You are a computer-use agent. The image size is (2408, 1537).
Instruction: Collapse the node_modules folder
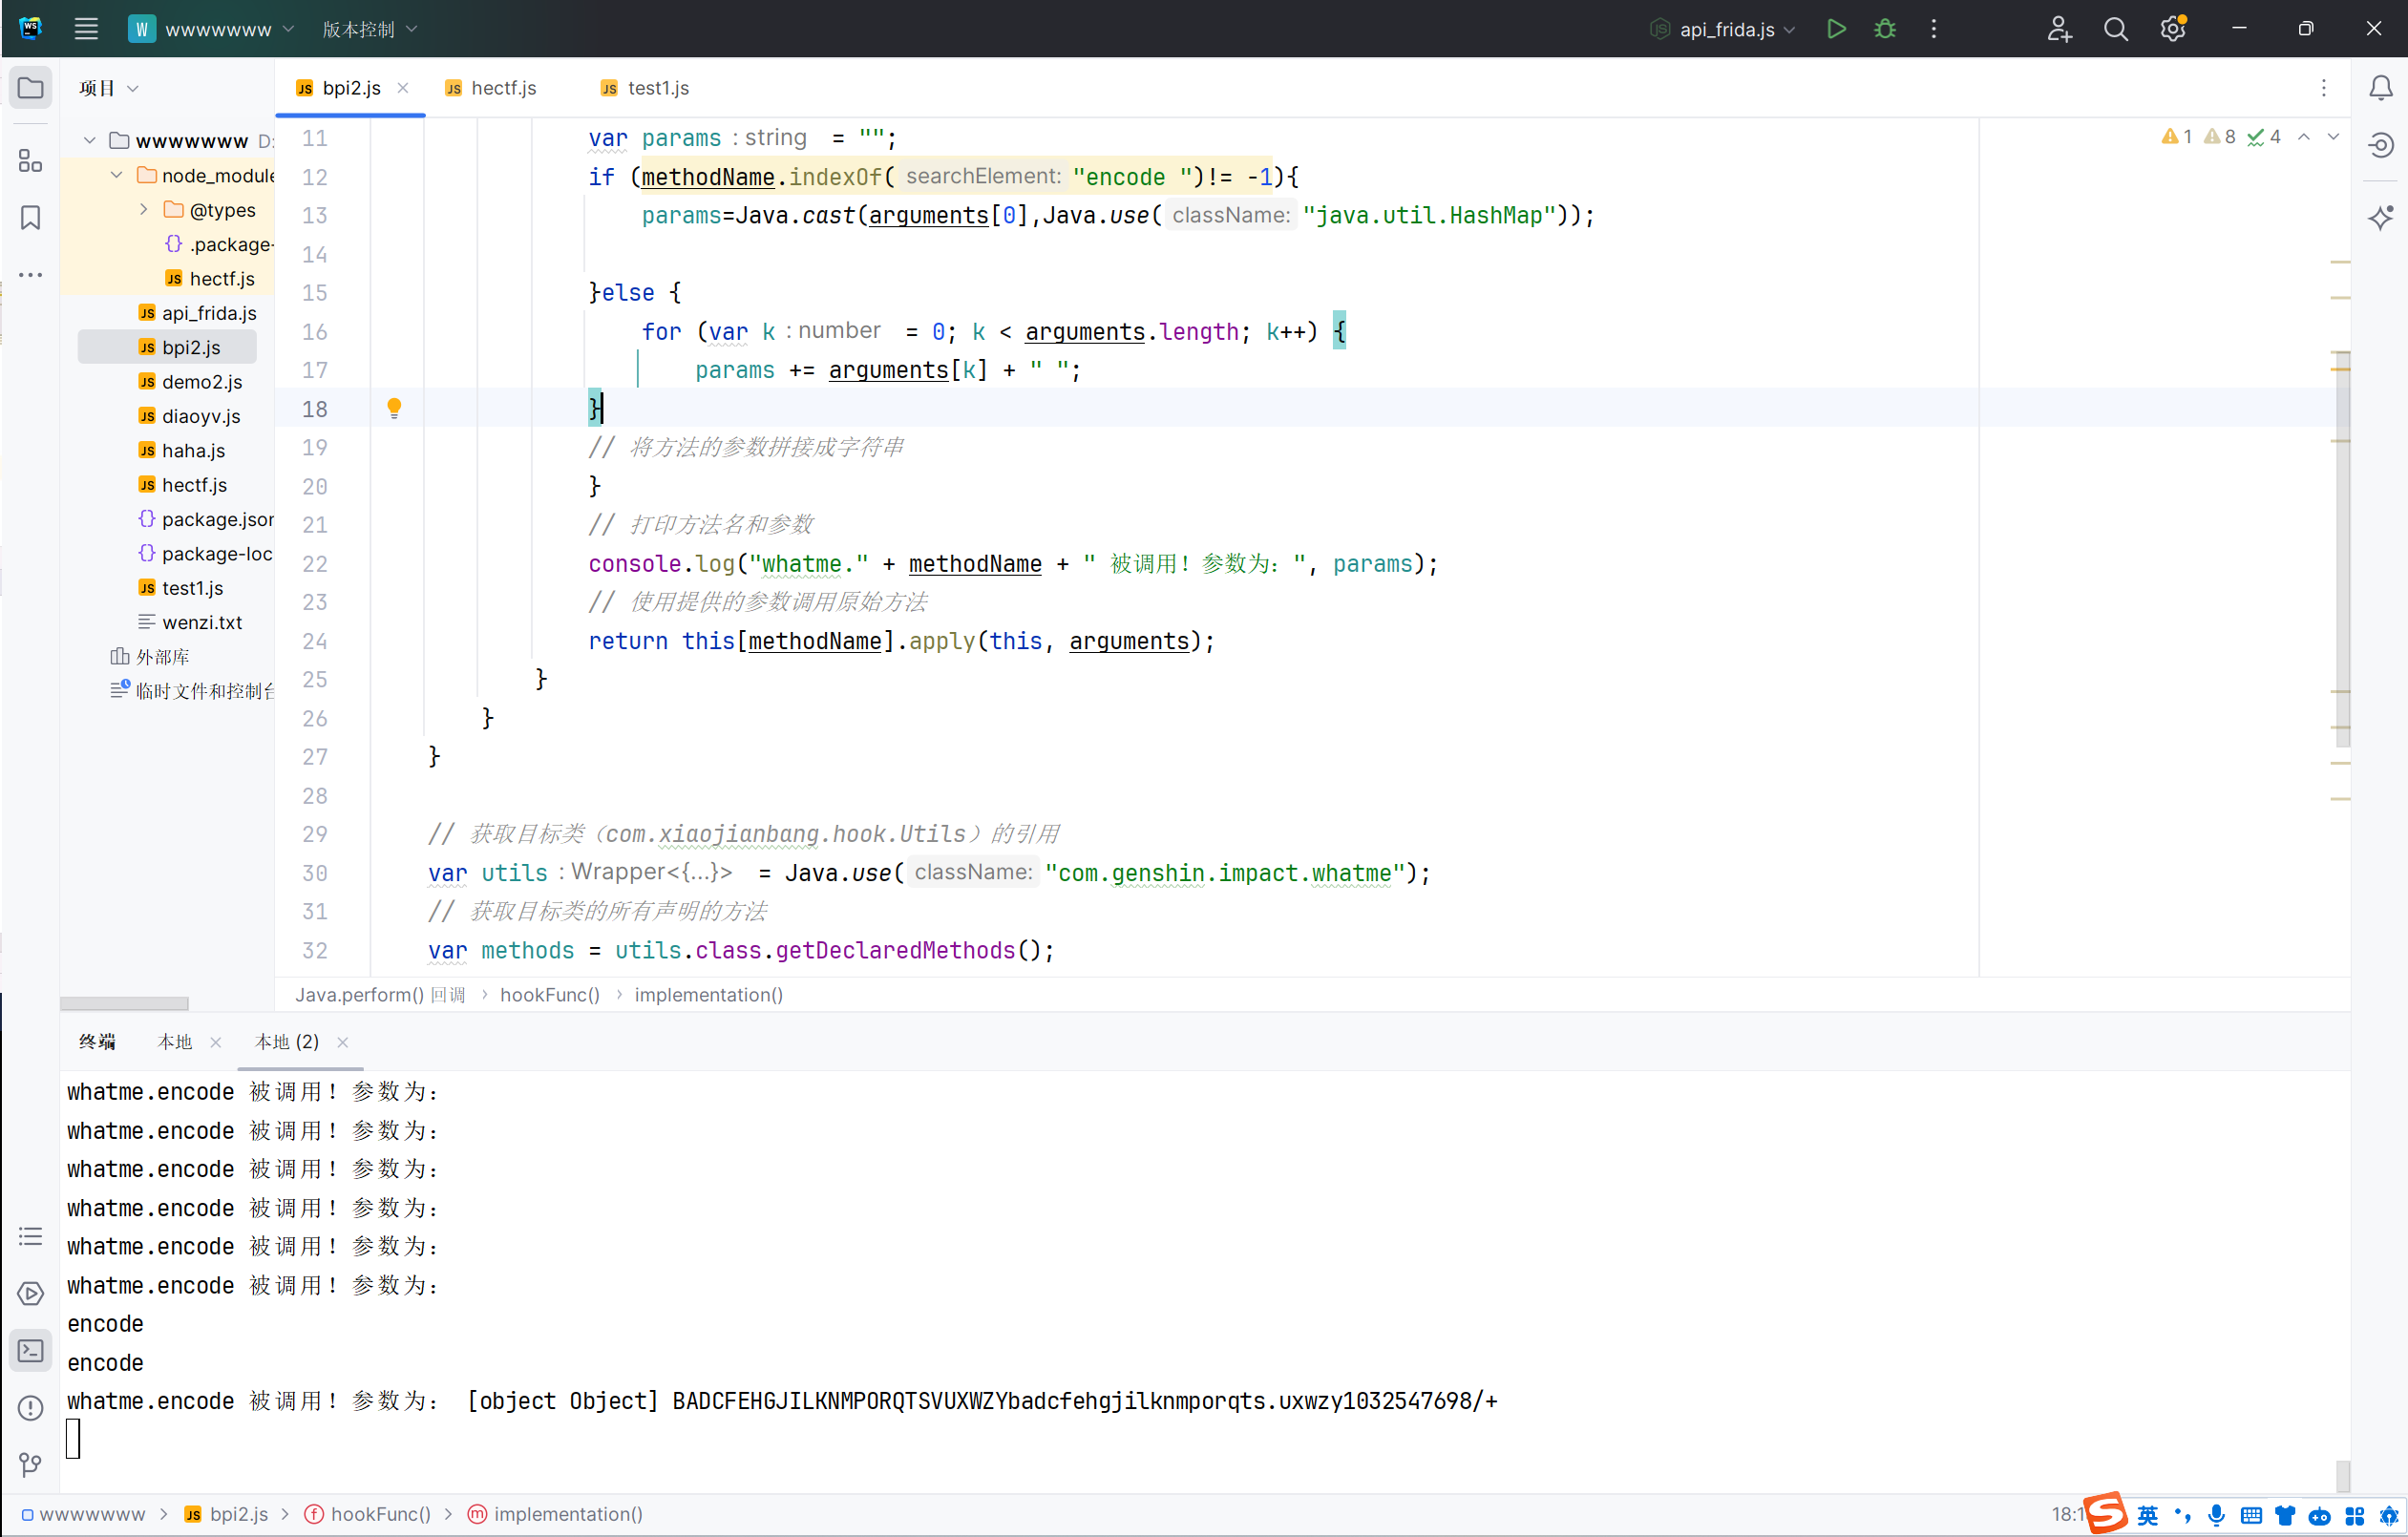click(x=116, y=175)
